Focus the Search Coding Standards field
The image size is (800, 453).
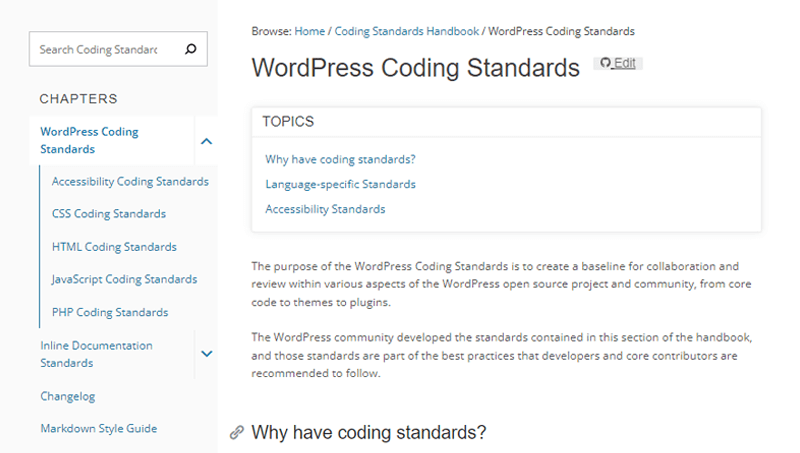coord(118,49)
